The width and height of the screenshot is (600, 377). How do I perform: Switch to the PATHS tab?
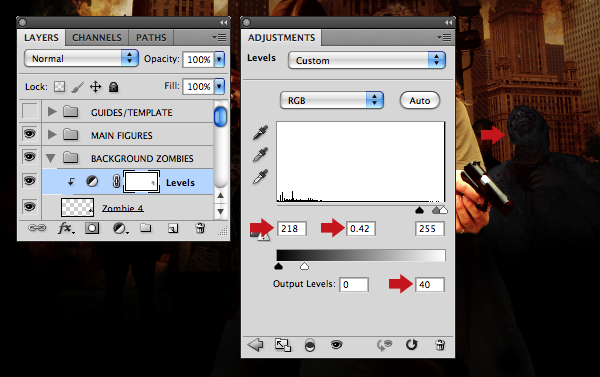tap(151, 38)
